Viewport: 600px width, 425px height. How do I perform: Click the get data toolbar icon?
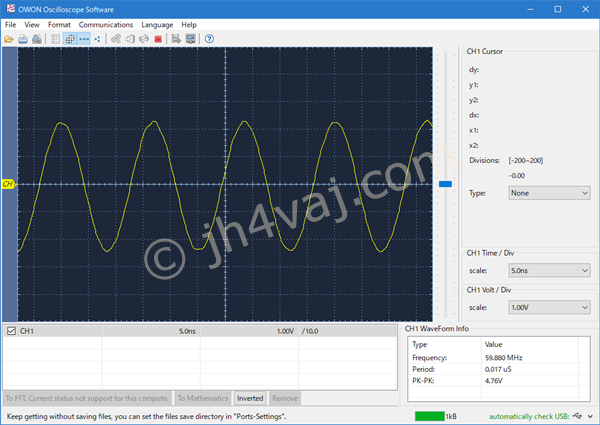click(x=130, y=39)
